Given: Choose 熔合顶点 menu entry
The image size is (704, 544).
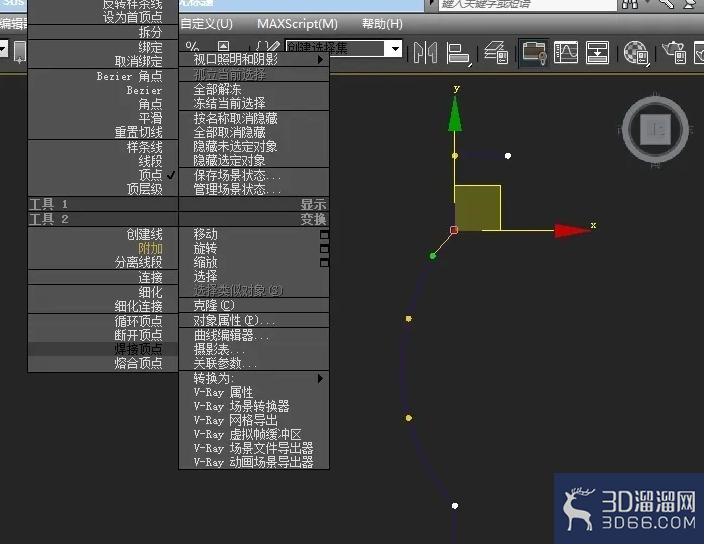Looking at the screenshot, I should 103,363.
